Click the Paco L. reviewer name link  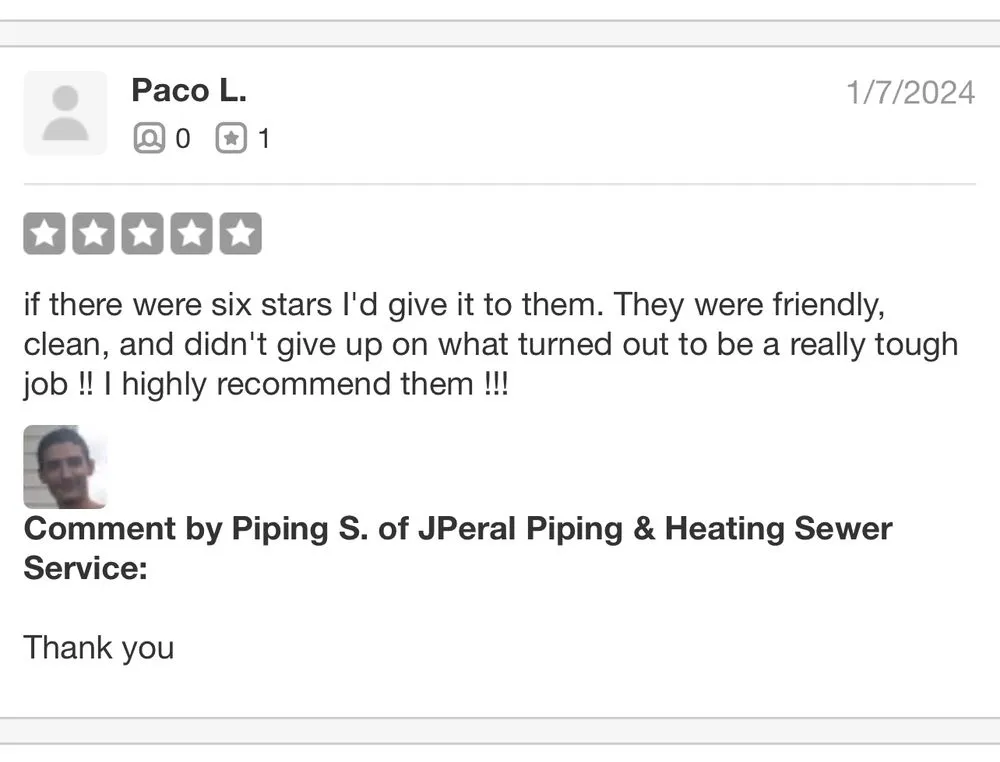pyautogui.click(x=189, y=91)
